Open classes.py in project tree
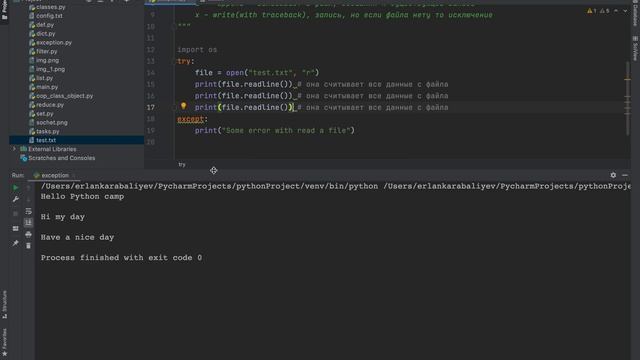The height and width of the screenshot is (360, 640). 50,7
